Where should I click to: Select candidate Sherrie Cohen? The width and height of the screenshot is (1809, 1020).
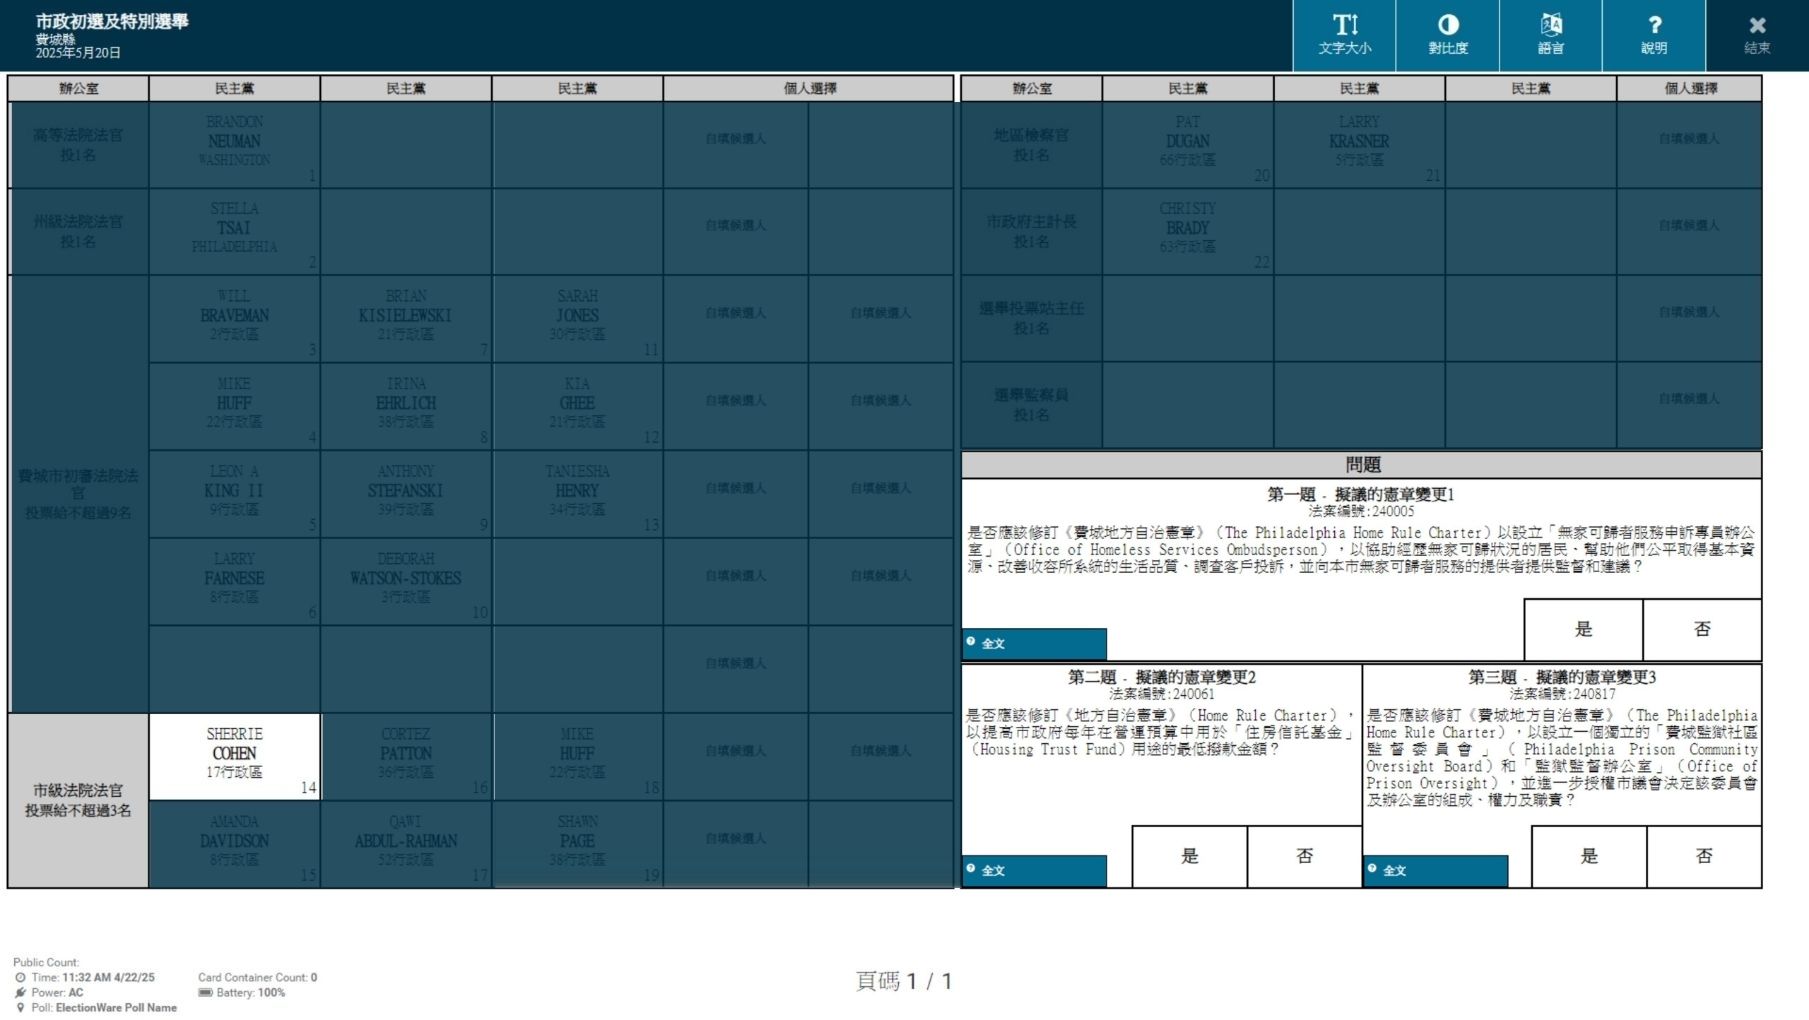pyautogui.click(x=234, y=755)
